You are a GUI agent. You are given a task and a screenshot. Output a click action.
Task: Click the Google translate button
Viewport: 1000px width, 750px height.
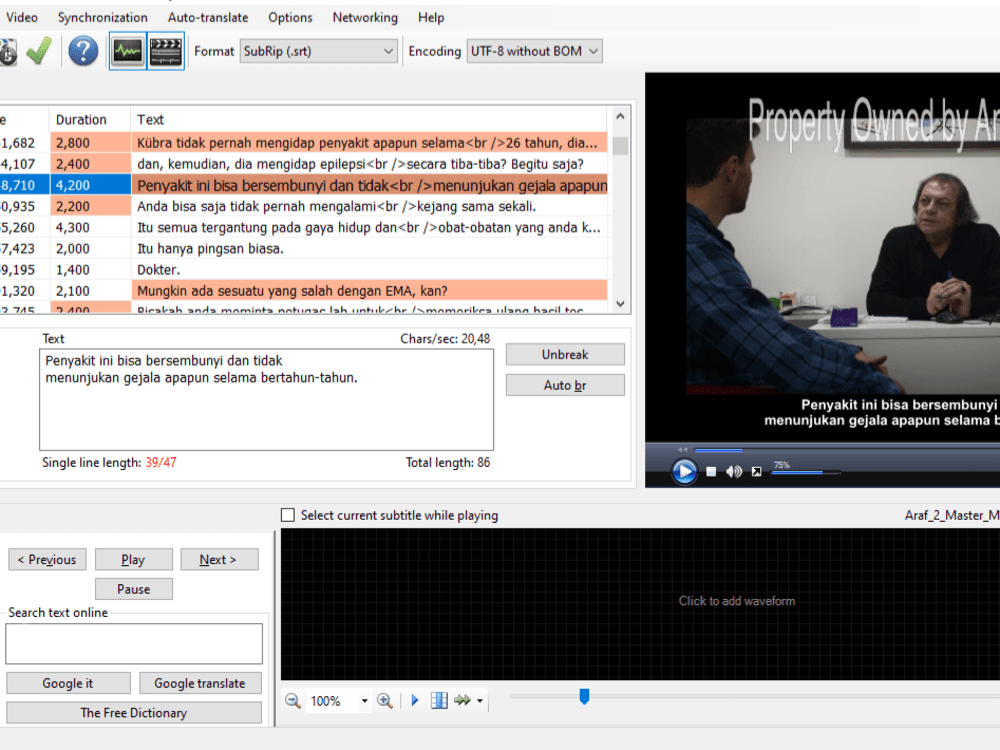tap(200, 683)
